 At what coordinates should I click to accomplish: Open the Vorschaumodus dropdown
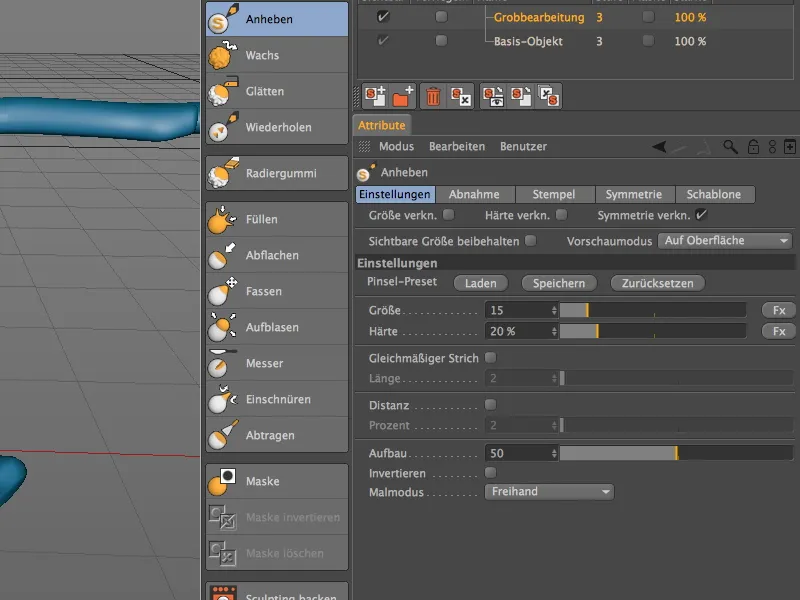pos(726,240)
